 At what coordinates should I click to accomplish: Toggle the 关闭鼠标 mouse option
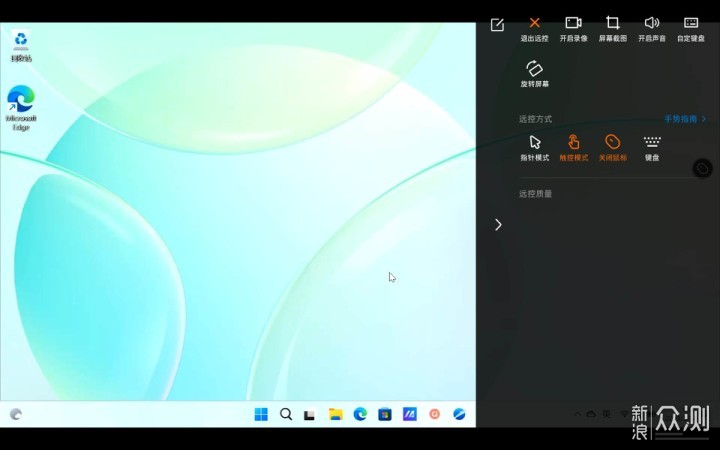pyautogui.click(x=613, y=148)
